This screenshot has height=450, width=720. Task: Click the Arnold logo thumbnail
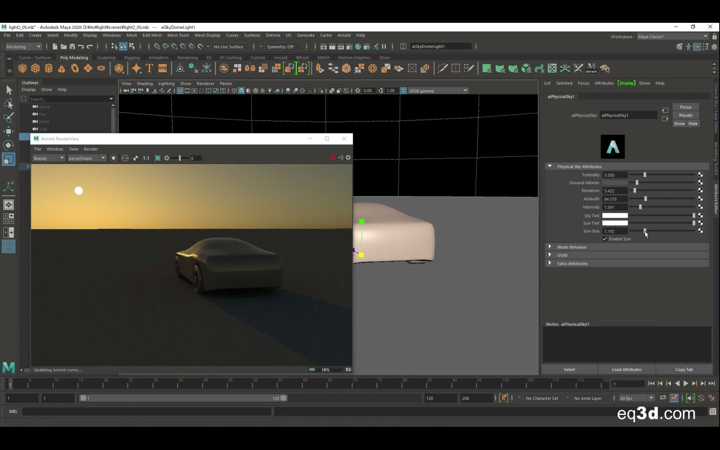pyautogui.click(x=613, y=147)
